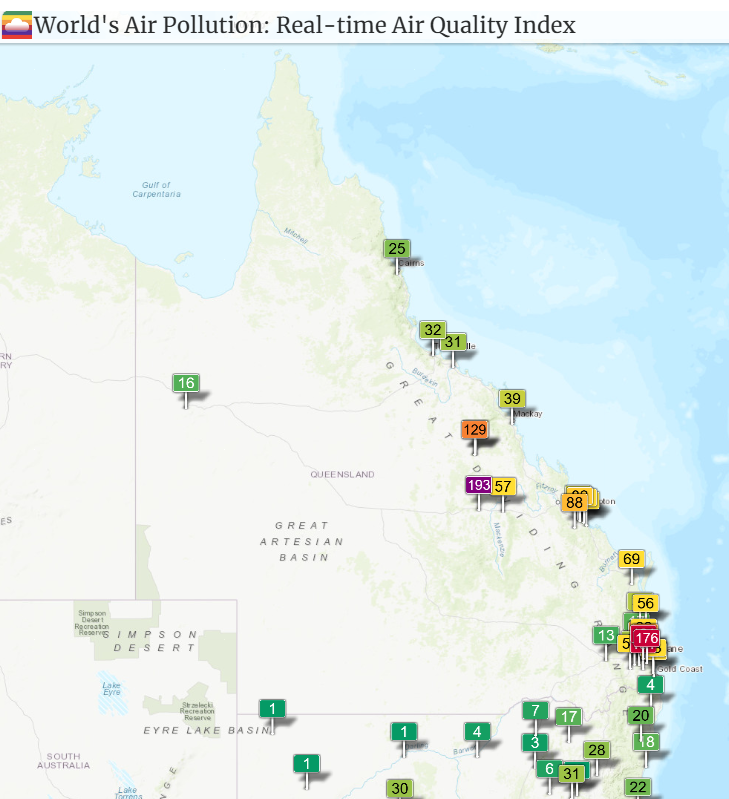Image resolution: width=729 pixels, height=799 pixels.
Task: Select the purple 193 AQI marker
Action: [x=478, y=485]
